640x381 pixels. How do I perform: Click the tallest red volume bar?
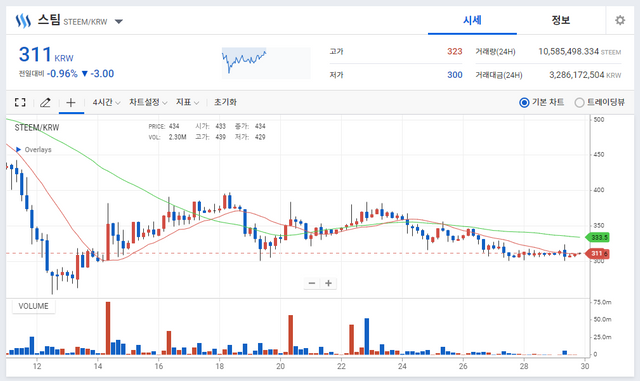coord(108,328)
